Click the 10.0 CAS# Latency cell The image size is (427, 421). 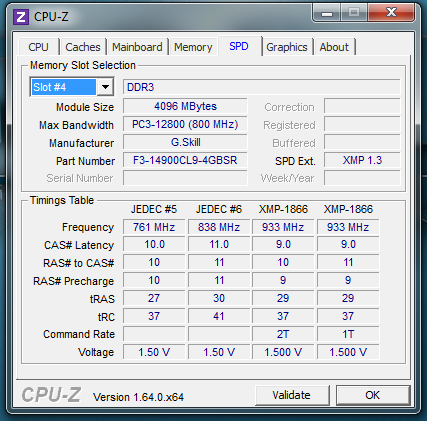(154, 245)
